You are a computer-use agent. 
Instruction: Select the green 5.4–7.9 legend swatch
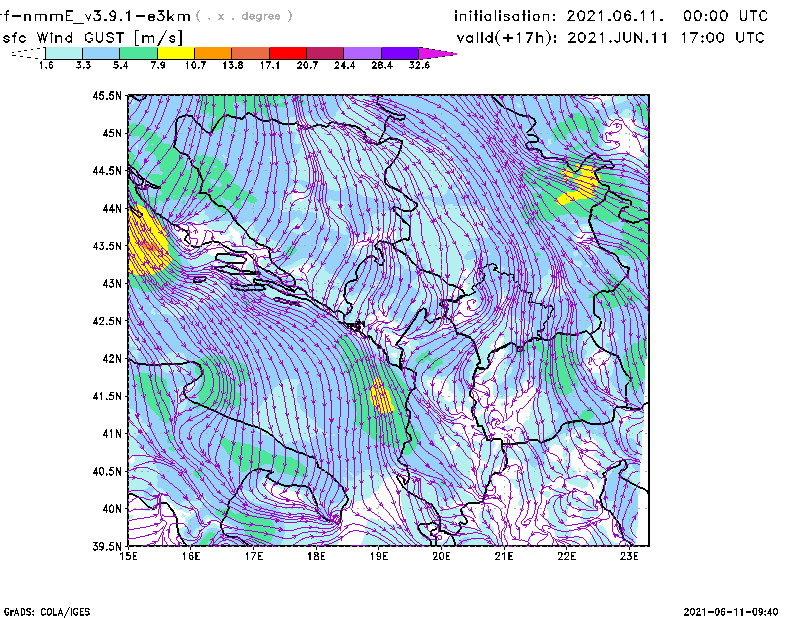pyautogui.click(x=138, y=53)
